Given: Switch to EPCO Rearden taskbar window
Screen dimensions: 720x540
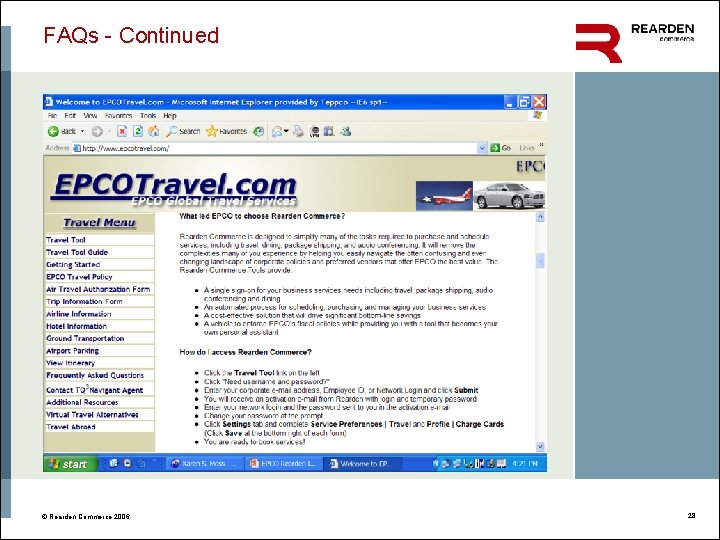Looking at the screenshot, I should 283,464.
